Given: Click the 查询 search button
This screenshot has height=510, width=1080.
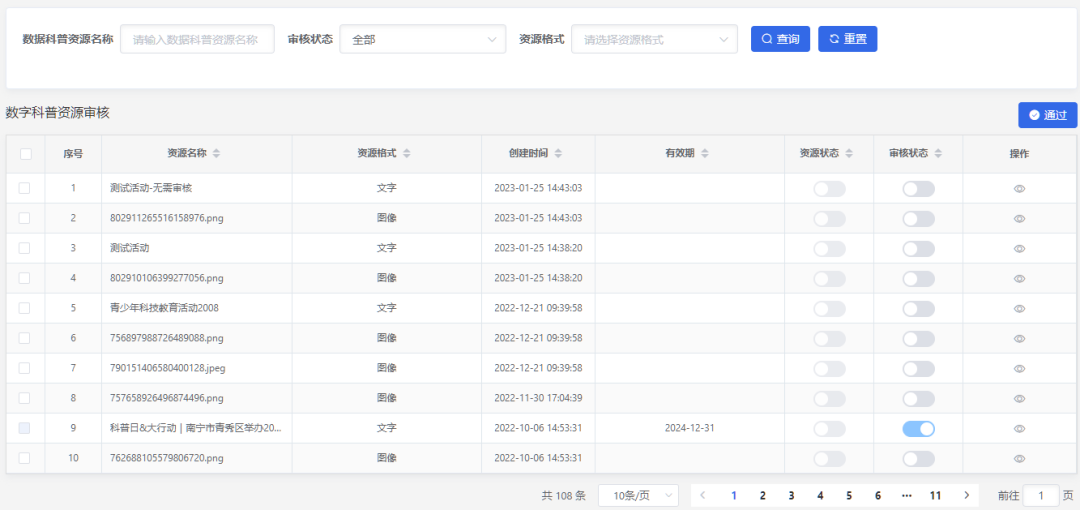Looking at the screenshot, I should (780, 39).
